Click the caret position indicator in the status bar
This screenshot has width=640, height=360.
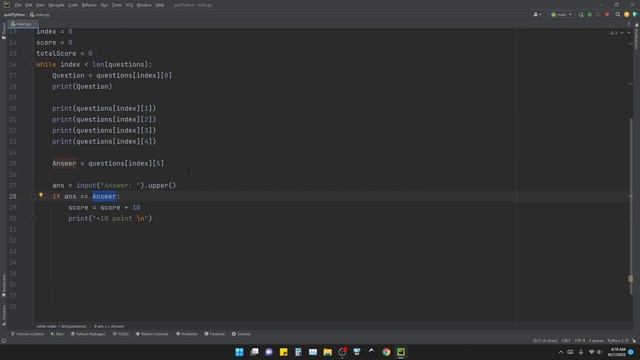click(x=545, y=340)
